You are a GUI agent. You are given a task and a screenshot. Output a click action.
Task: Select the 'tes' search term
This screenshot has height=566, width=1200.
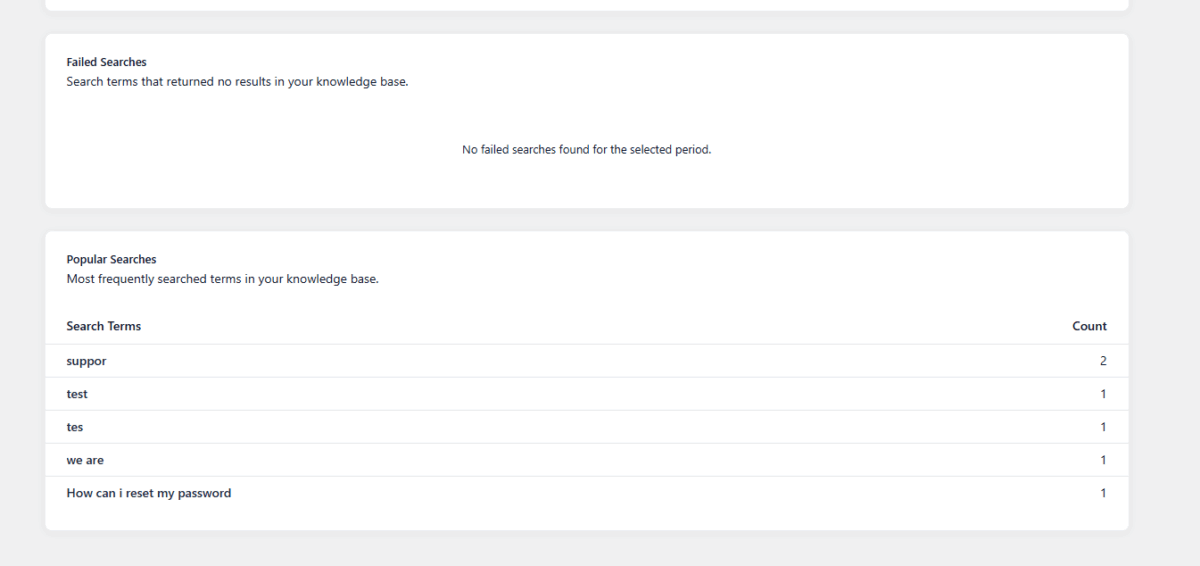click(x=75, y=427)
